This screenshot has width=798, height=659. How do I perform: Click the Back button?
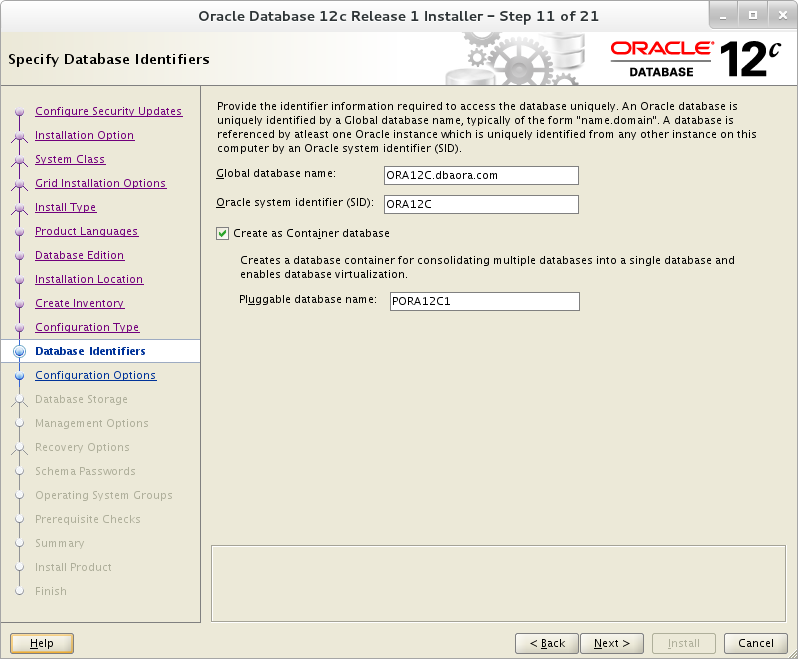click(547, 644)
